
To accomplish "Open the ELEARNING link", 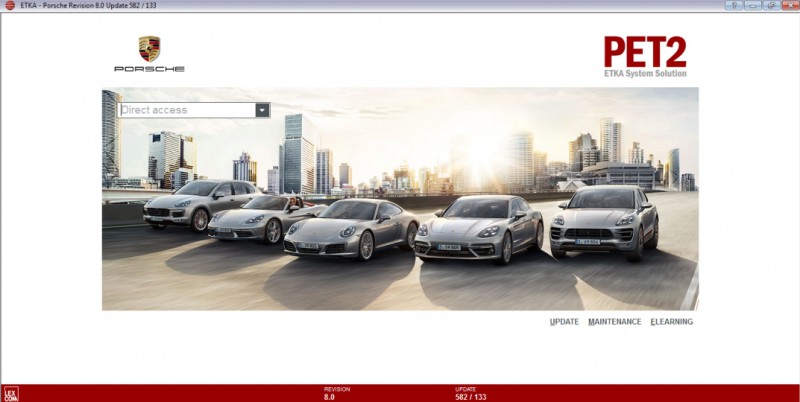I will pos(671,322).
